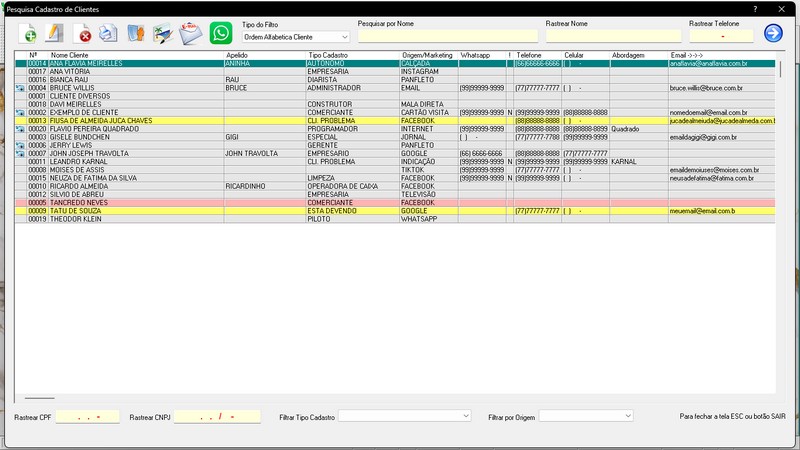Click the edit client pencil icon
The height and width of the screenshot is (450, 800).
pyautogui.click(x=54, y=33)
